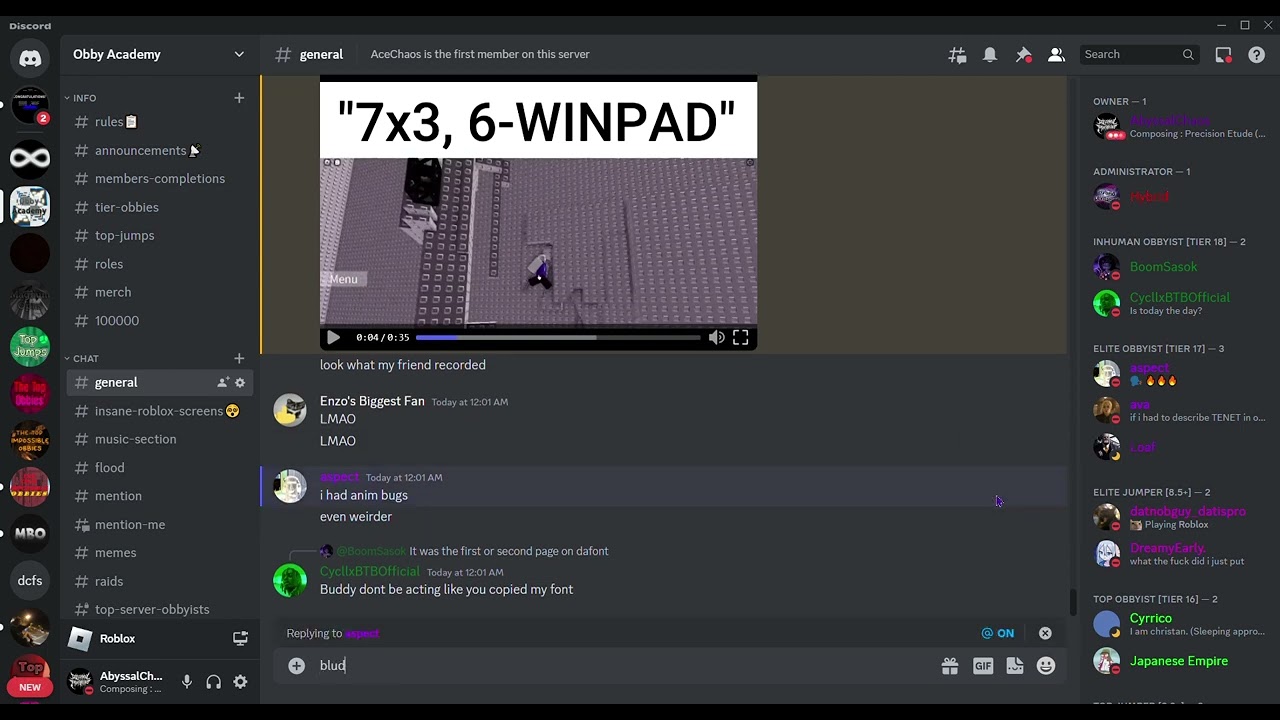The height and width of the screenshot is (720, 1280).
Task: Create invite icon on general channel
Action: (x=223, y=383)
